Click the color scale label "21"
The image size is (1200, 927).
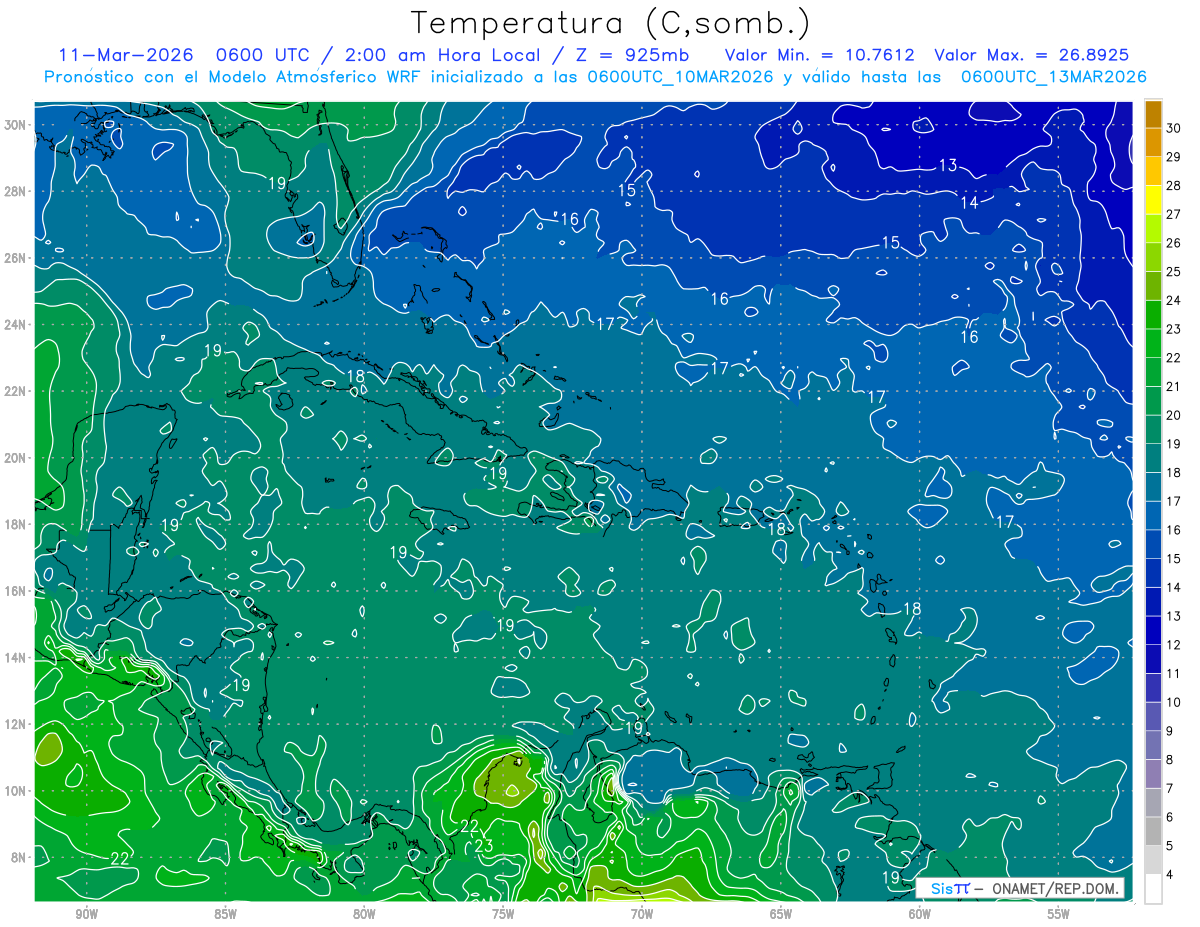pos(1174,386)
